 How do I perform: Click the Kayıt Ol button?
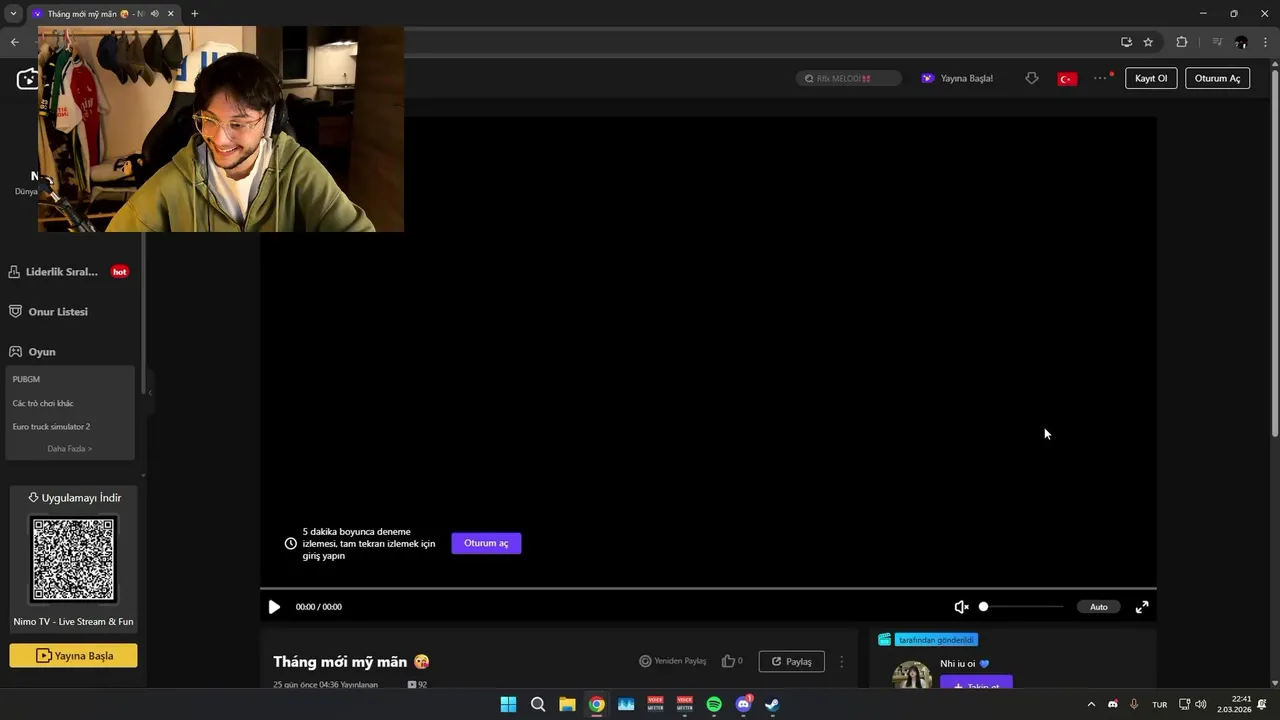(1151, 78)
